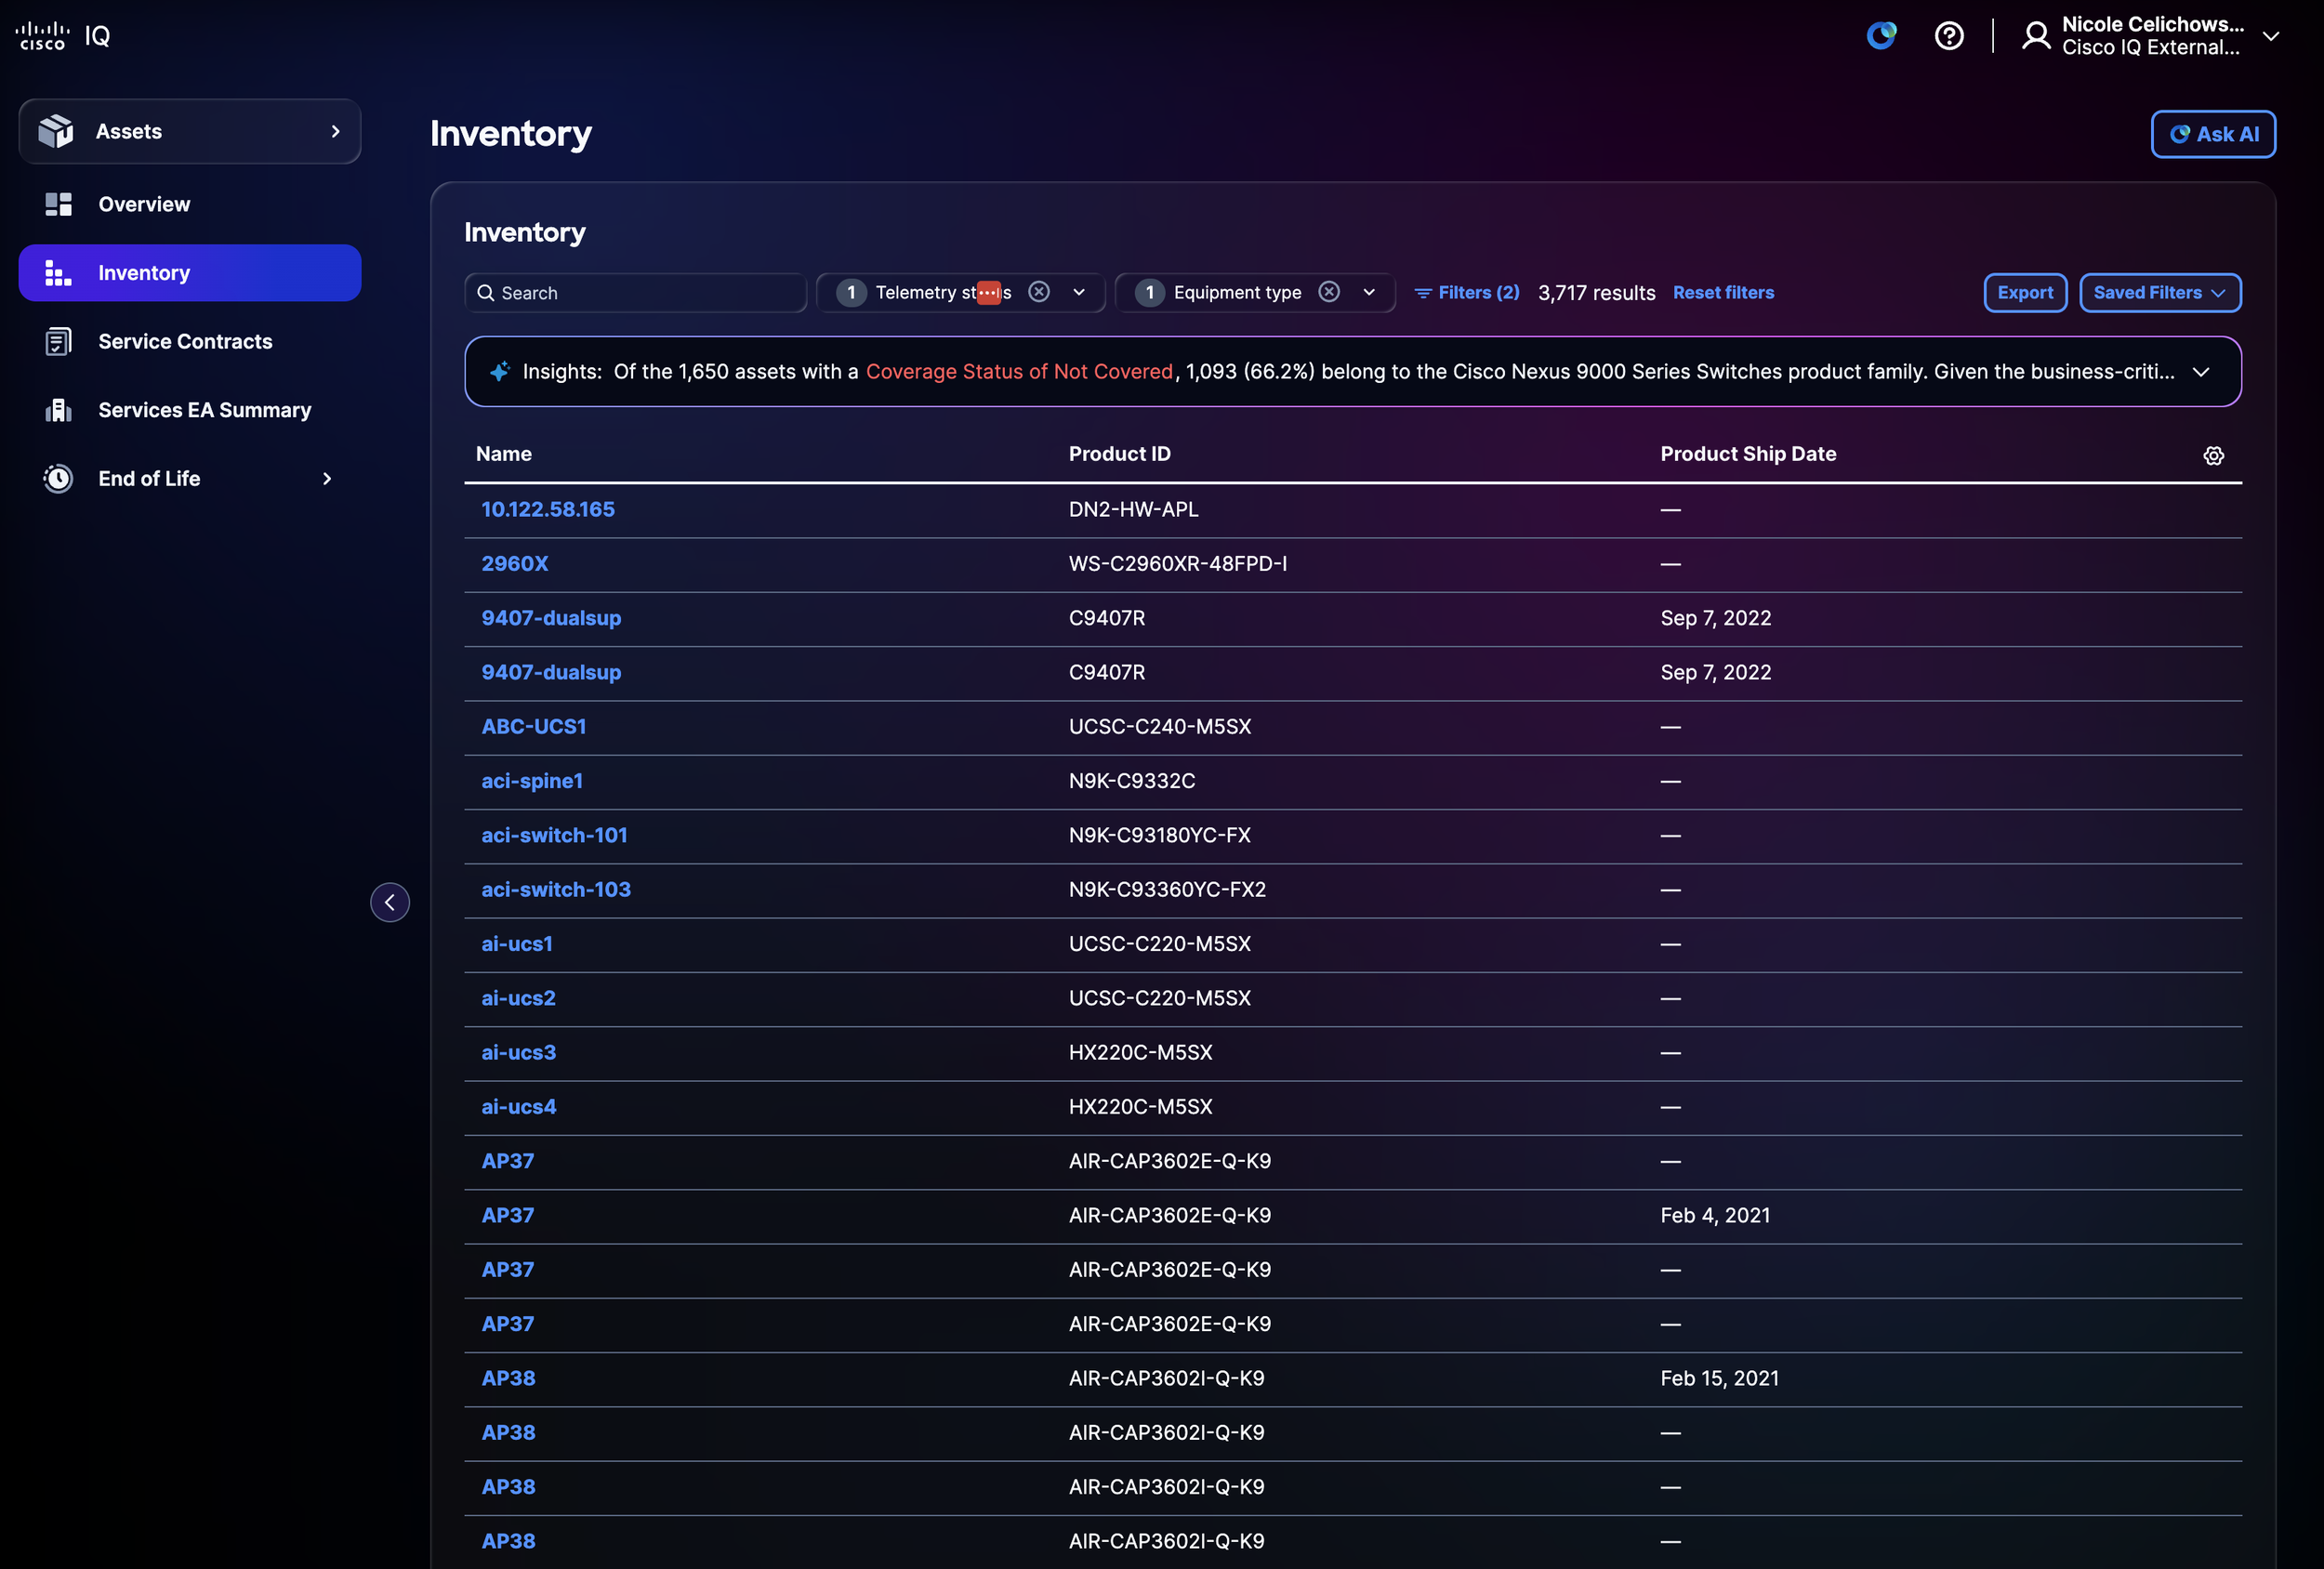Open the ai-ucs3 asset link
This screenshot has height=1569, width=2324.
[x=518, y=1052]
